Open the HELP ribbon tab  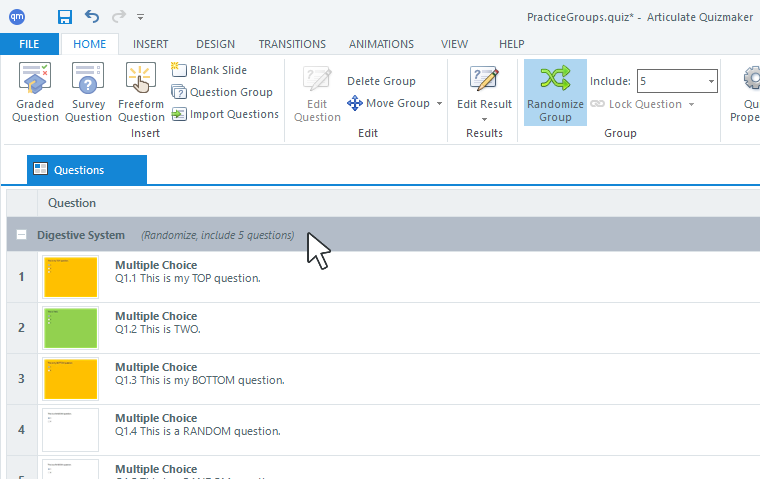click(511, 44)
